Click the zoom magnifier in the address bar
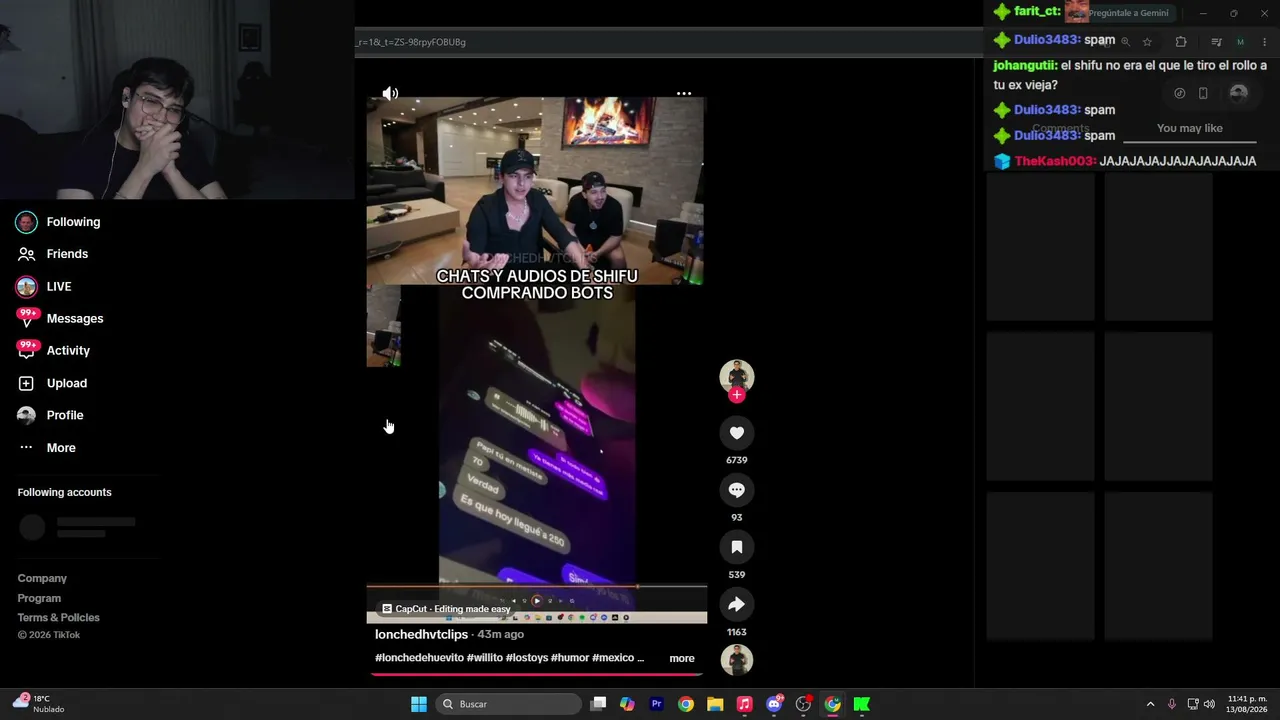This screenshot has width=1280, height=720. [x=1125, y=42]
